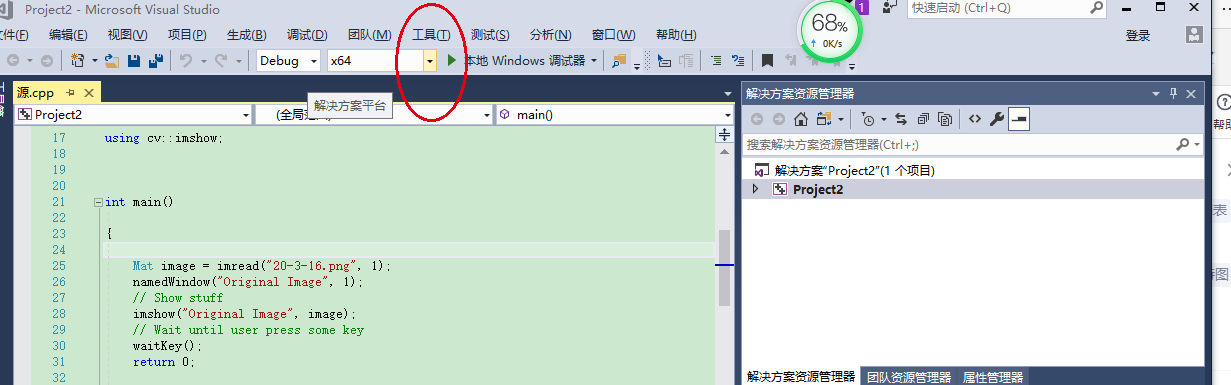1231x385 pixels.
Task: Open the Debug configuration dropdown
Action: [314, 60]
